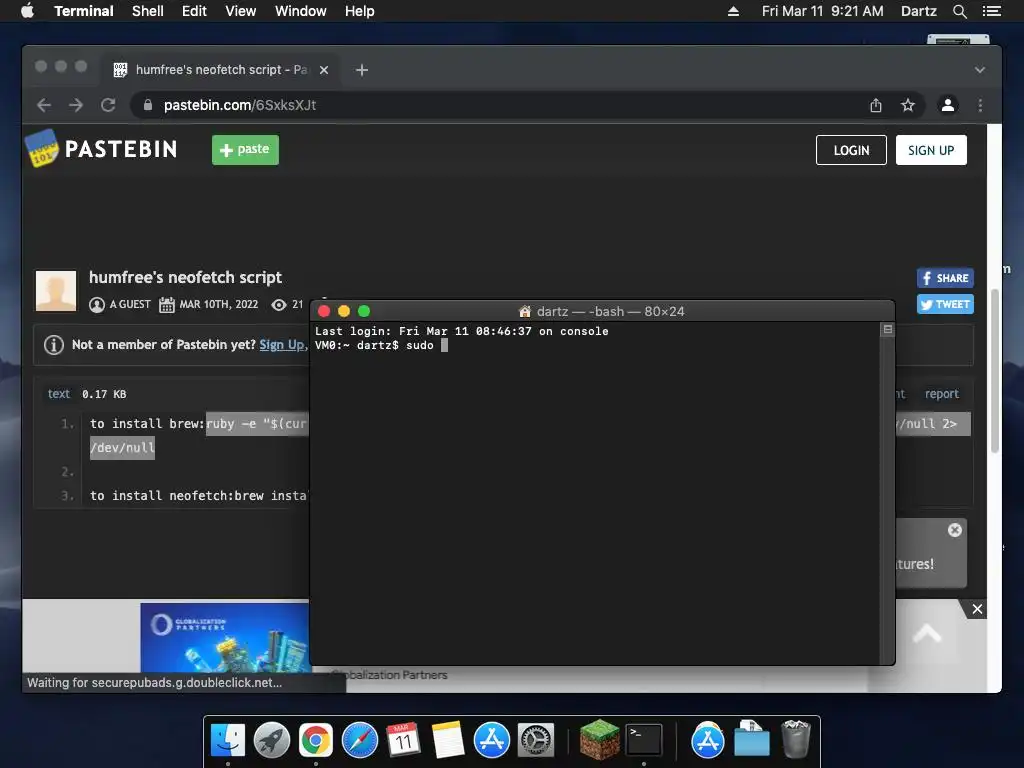Click the SIGN UP button
The width and height of the screenshot is (1024, 768).
[931, 150]
